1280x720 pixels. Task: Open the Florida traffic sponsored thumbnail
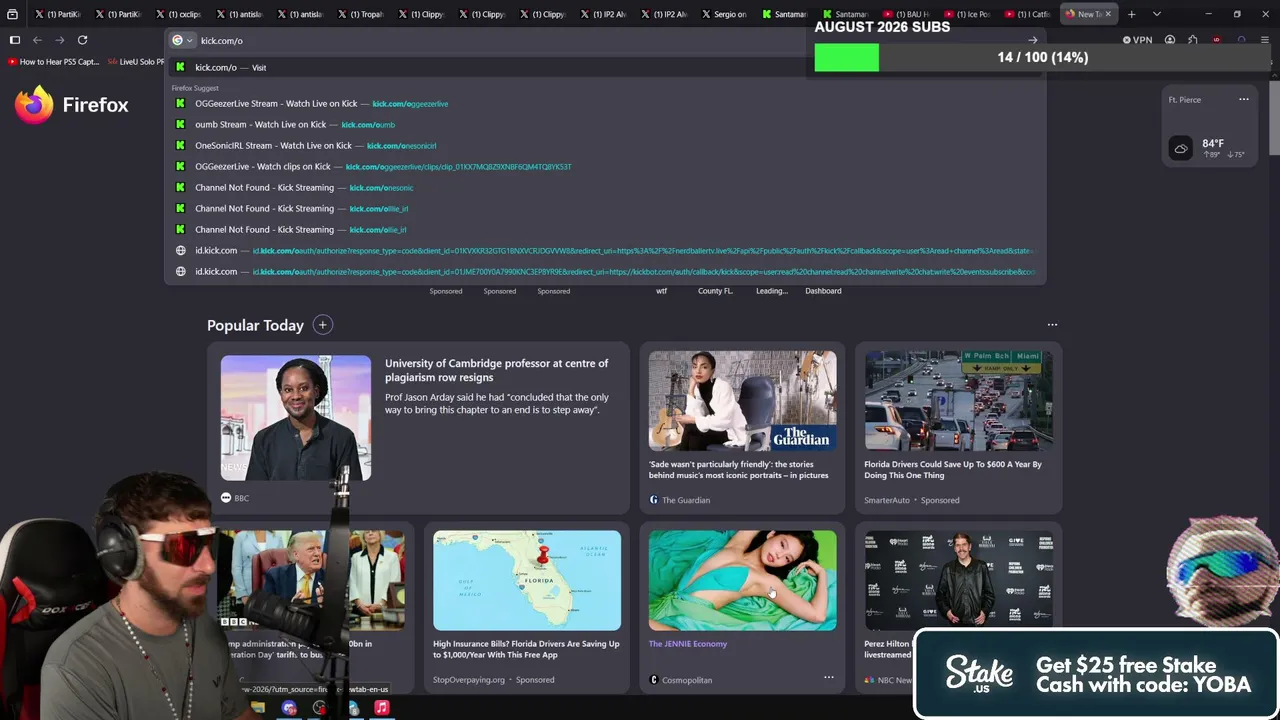pyautogui.click(x=958, y=400)
